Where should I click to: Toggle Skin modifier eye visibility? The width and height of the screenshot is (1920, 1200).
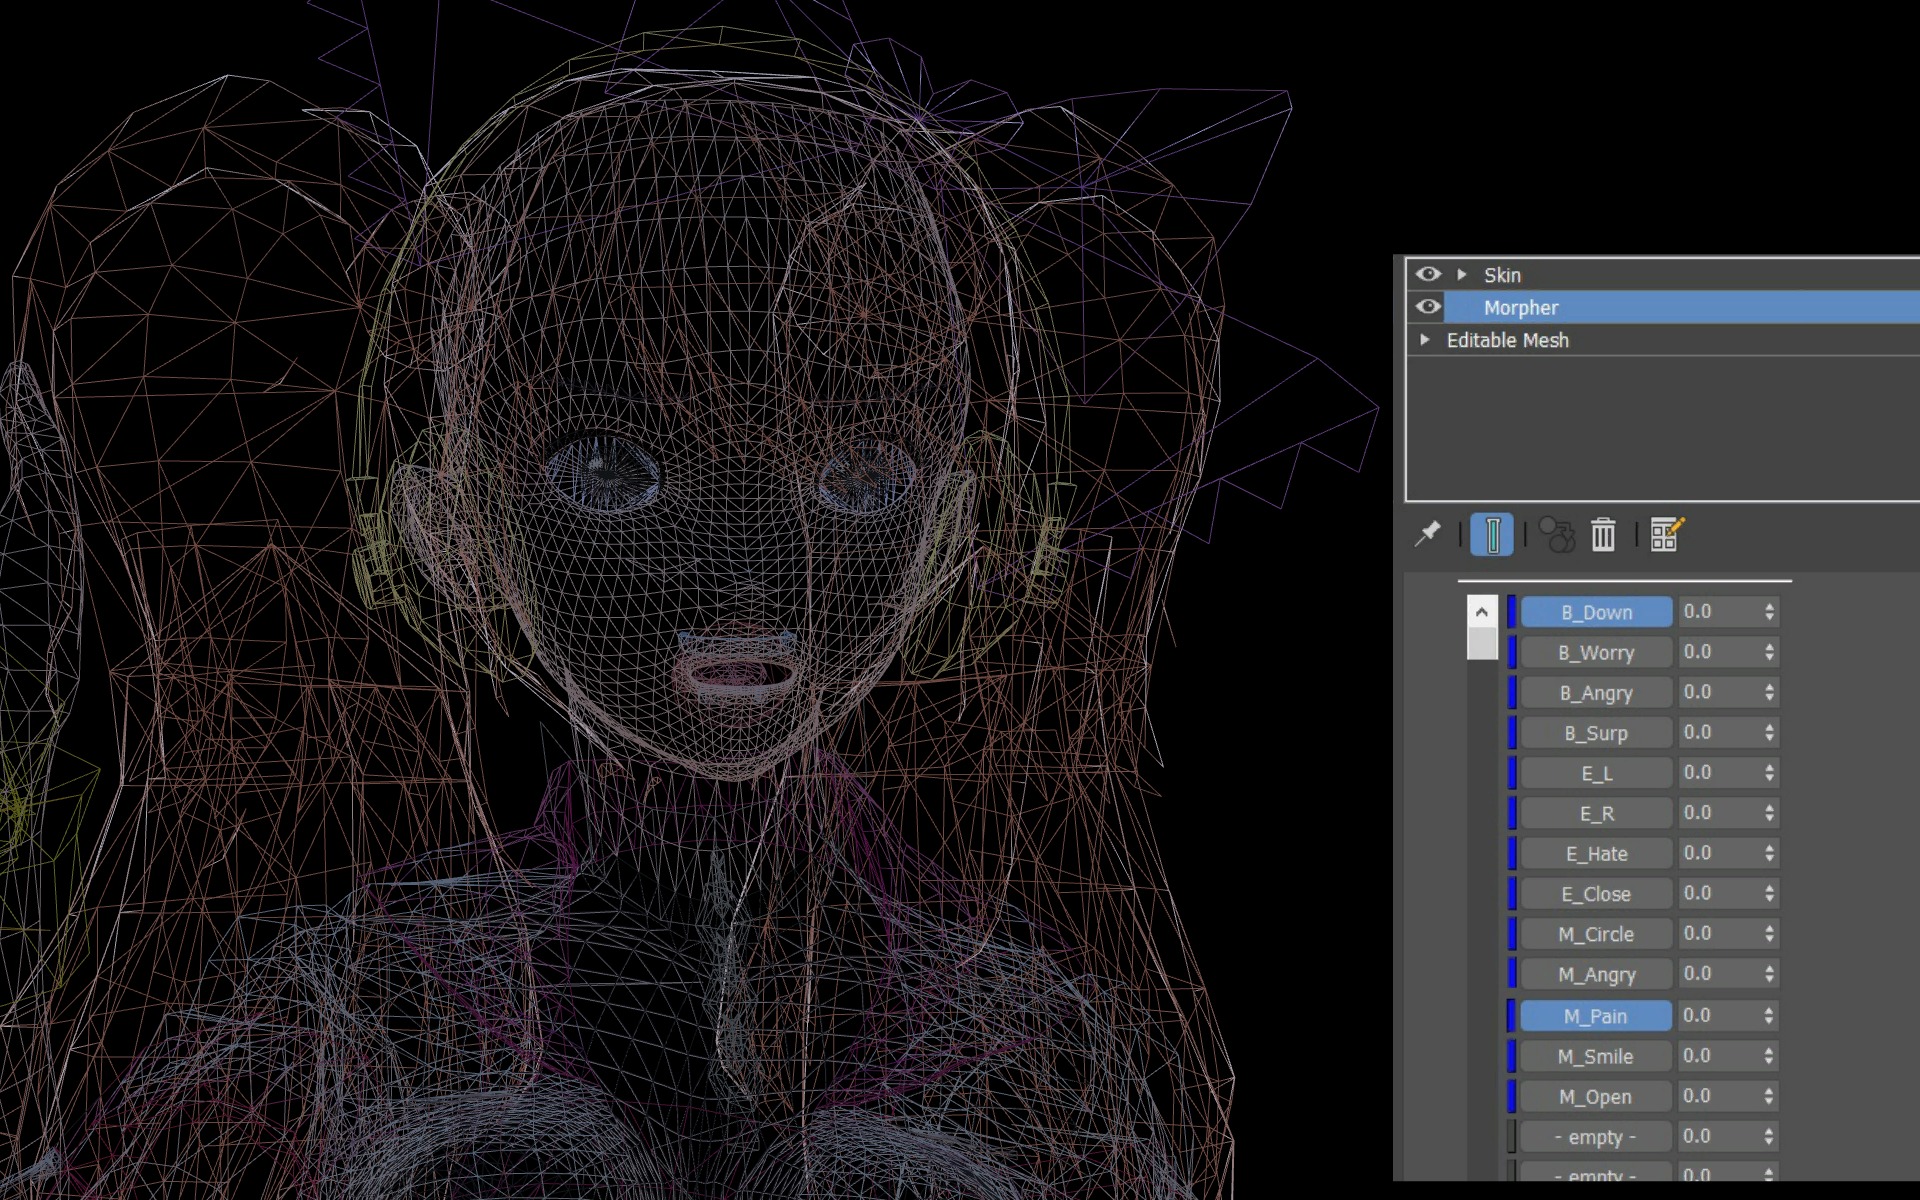point(1428,274)
